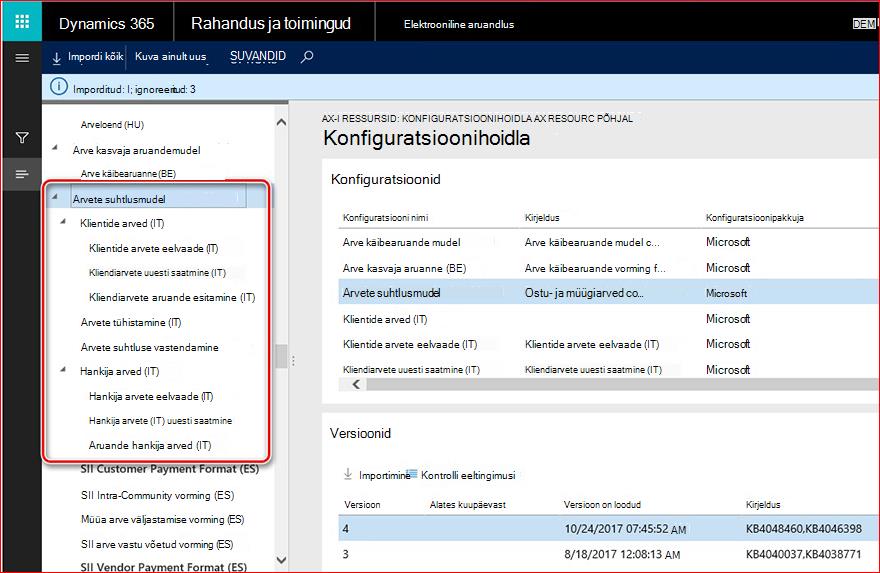Click the company code in header corner

click(864, 24)
